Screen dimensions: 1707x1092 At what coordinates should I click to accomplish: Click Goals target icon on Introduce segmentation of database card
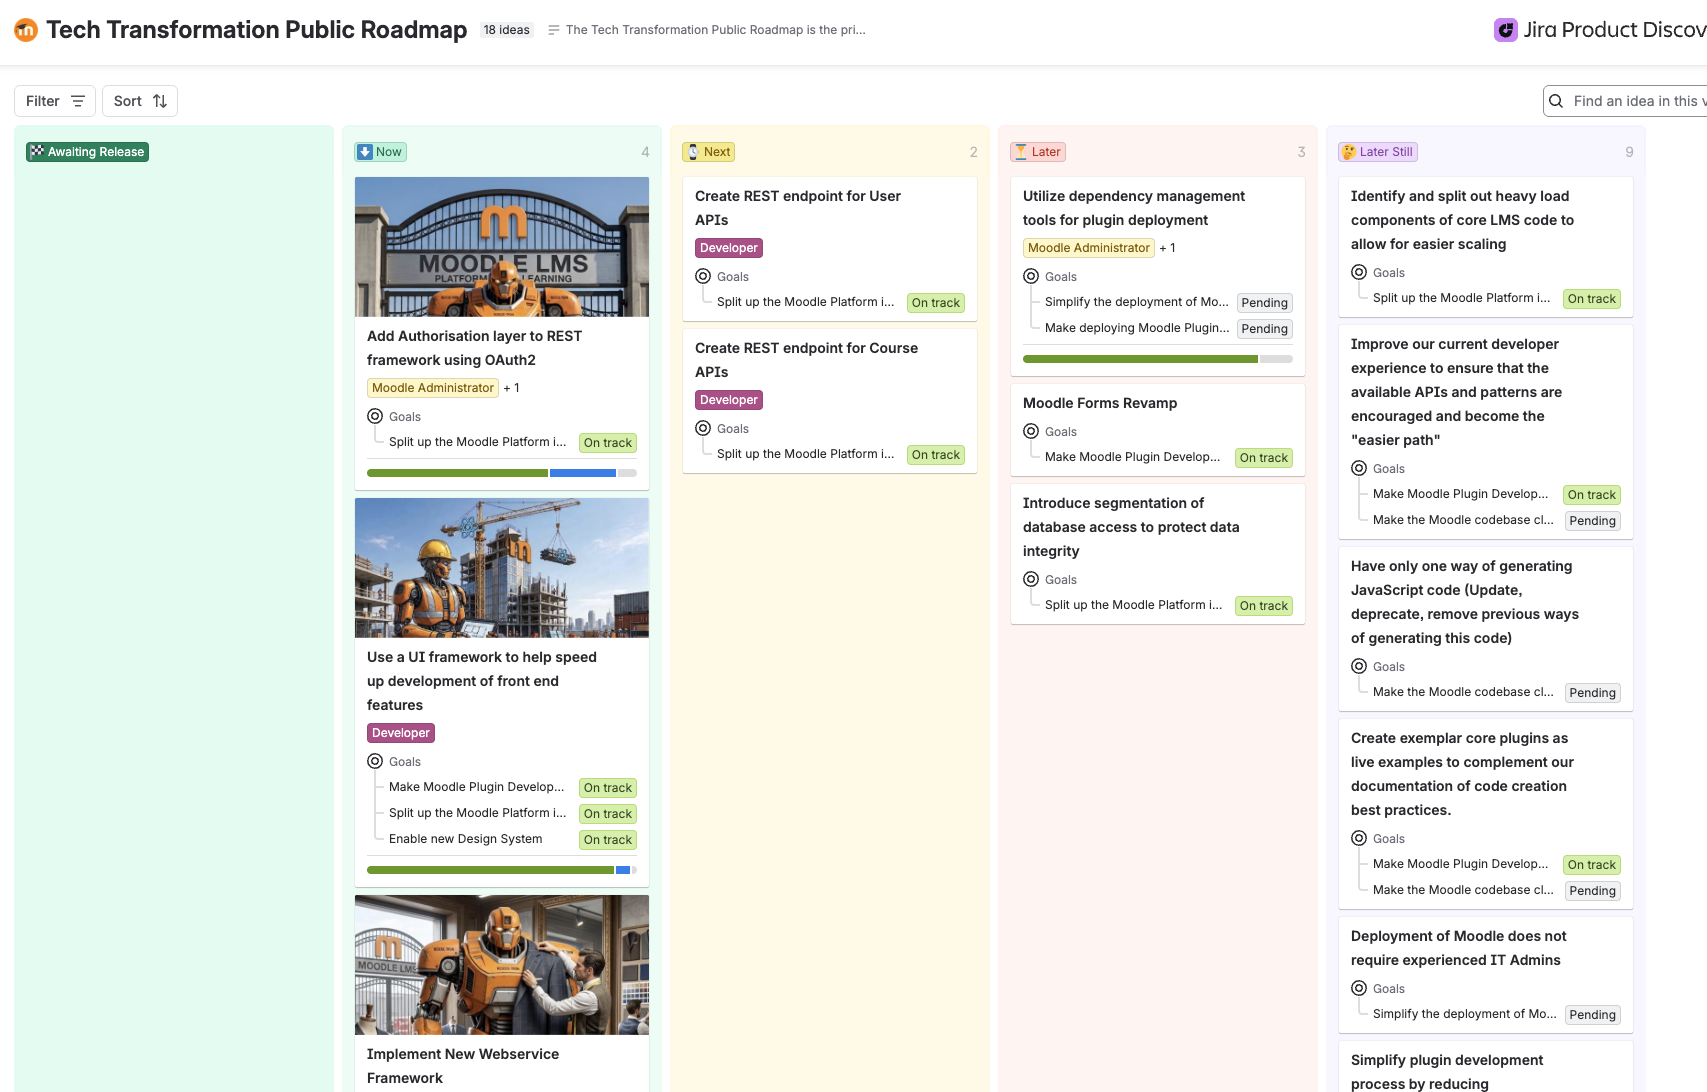pos(1031,579)
